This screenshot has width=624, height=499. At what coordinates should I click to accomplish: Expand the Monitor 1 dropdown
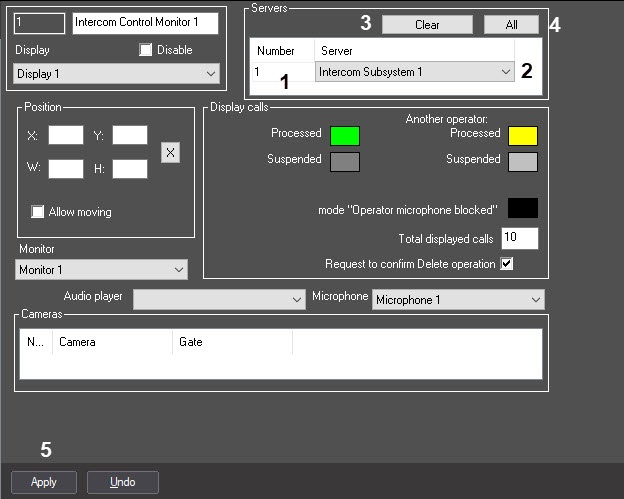point(101,269)
